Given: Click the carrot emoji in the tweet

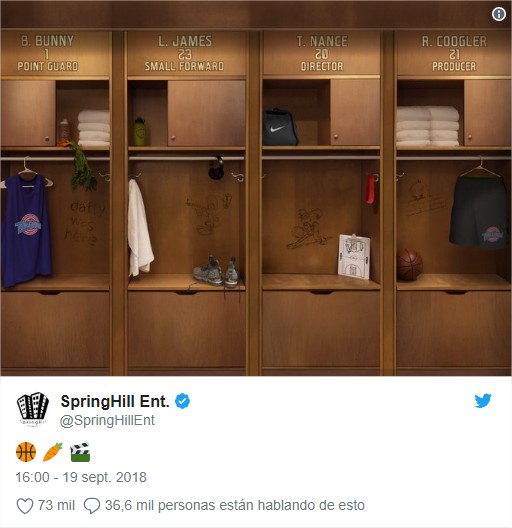Looking at the screenshot, I should [53, 452].
